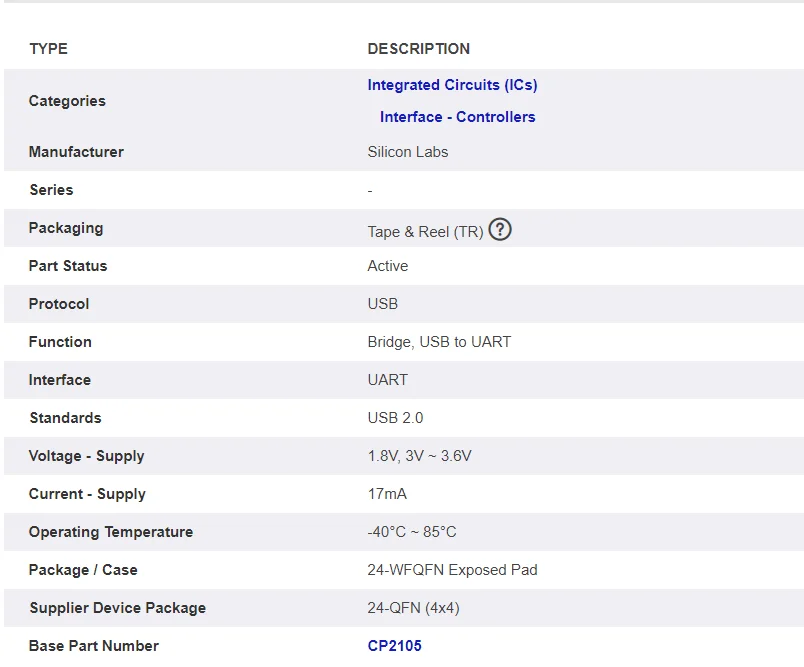Click the Current - Supply value 17mA

pyautogui.click(x=389, y=494)
